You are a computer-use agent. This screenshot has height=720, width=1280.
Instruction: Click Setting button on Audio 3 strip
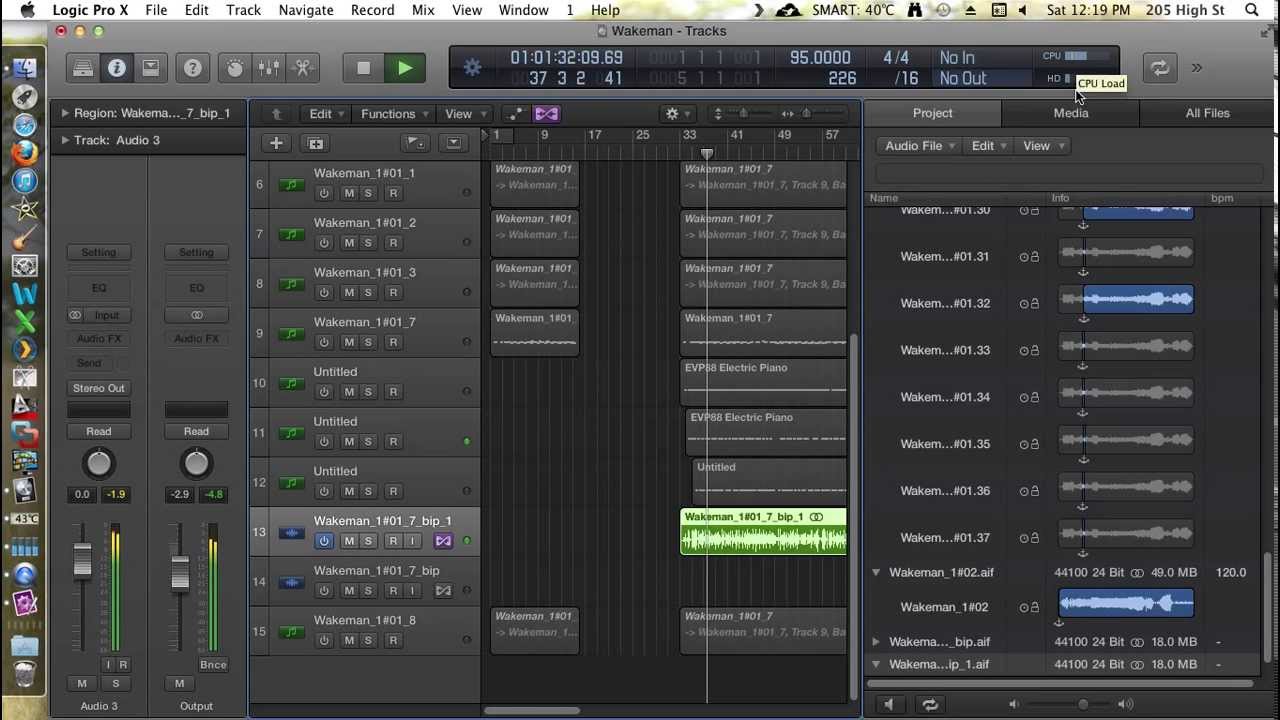pyautogui.click(x=99, y=253)
